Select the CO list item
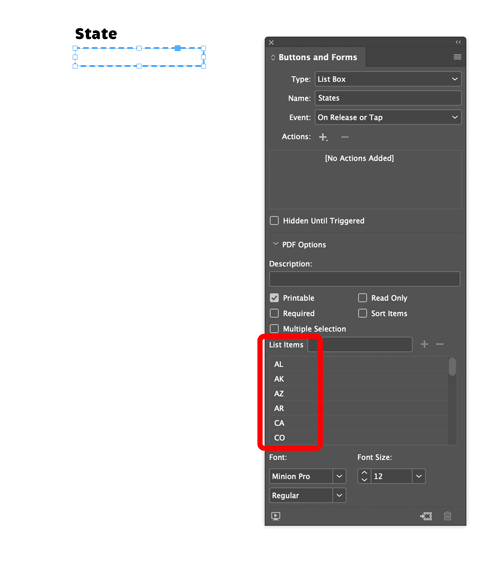This screenshot has height=562, width=500. [x=358, y=438]
